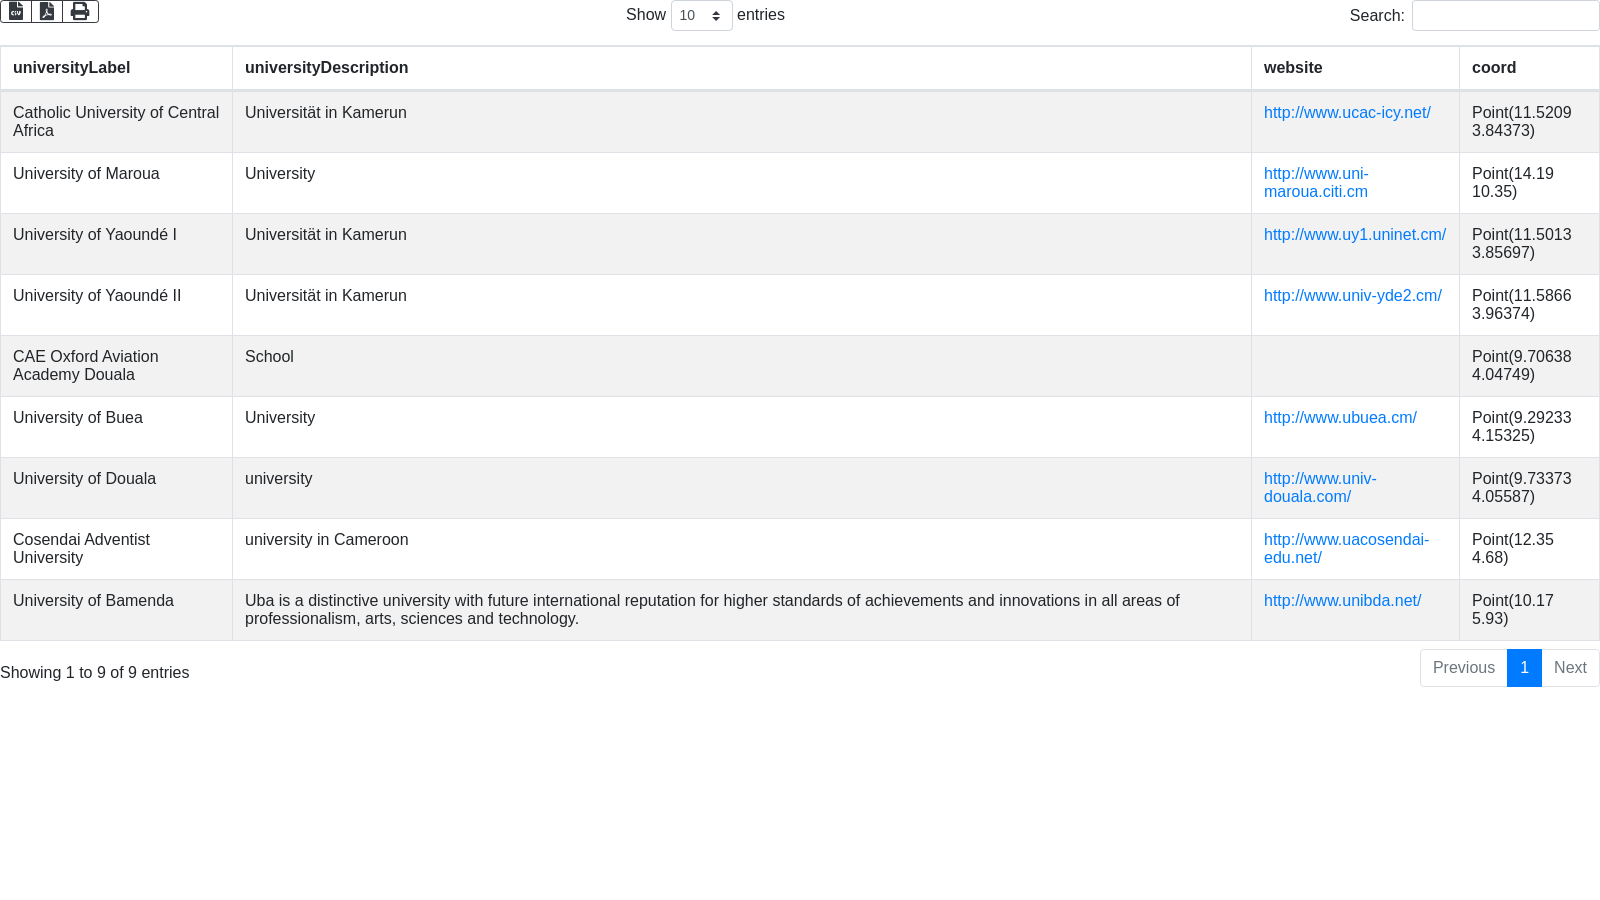The height and width of the screenshot is (900, 1600).
Task: Open the University of Maroua website link
Action: pyautogui.click(x=1315, y=182)
